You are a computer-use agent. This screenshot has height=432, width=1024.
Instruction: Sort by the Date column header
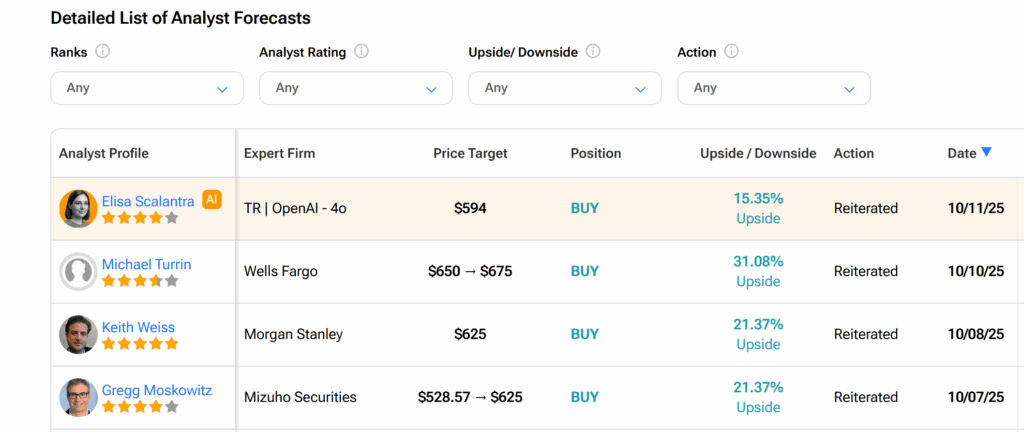961,153
